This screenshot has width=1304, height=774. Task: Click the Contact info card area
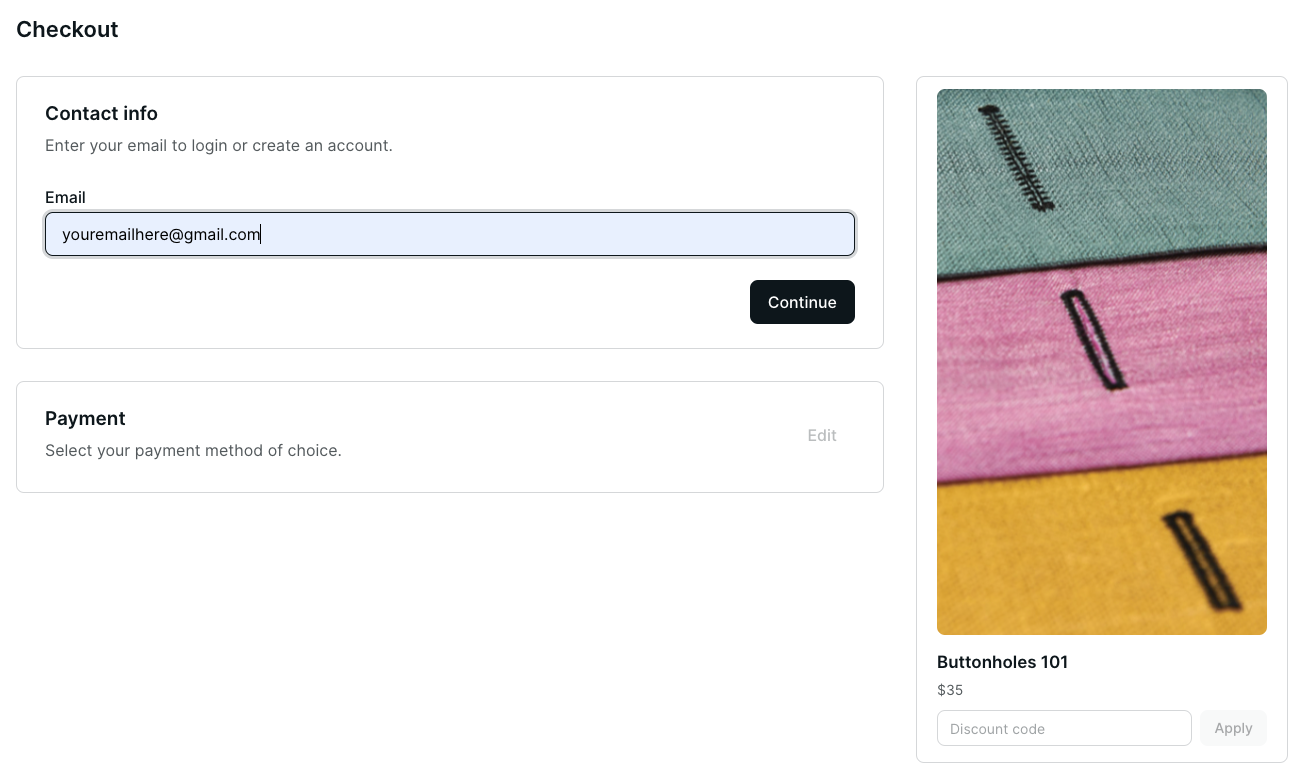(449, 211)
